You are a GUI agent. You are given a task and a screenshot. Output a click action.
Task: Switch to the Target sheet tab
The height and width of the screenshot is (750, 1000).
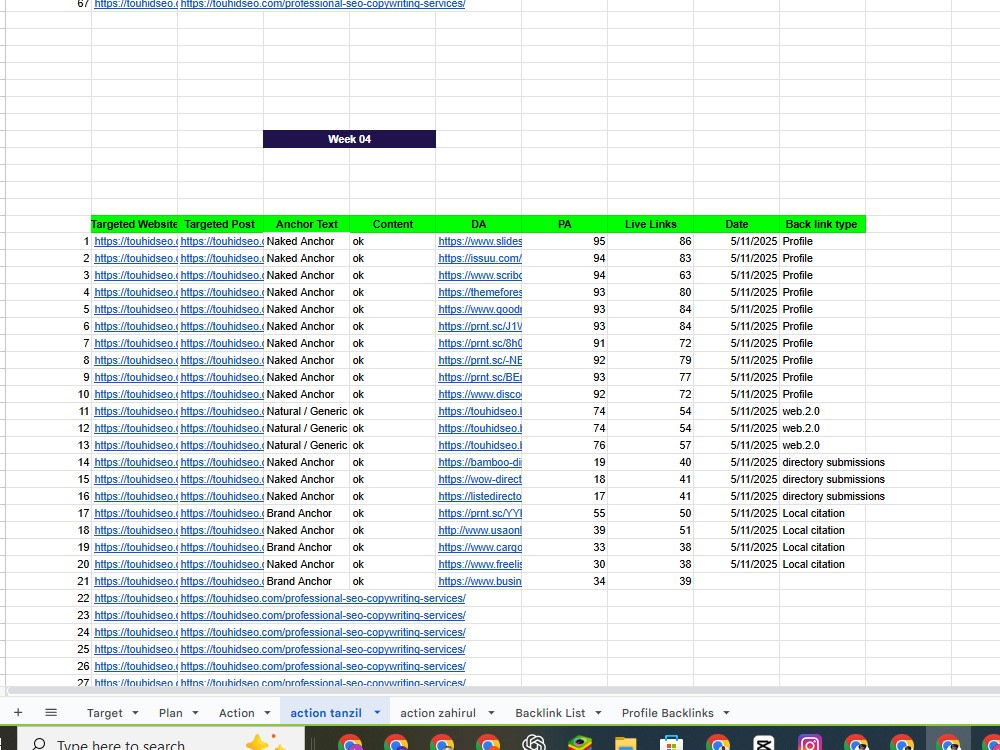(x=105, y=713)
